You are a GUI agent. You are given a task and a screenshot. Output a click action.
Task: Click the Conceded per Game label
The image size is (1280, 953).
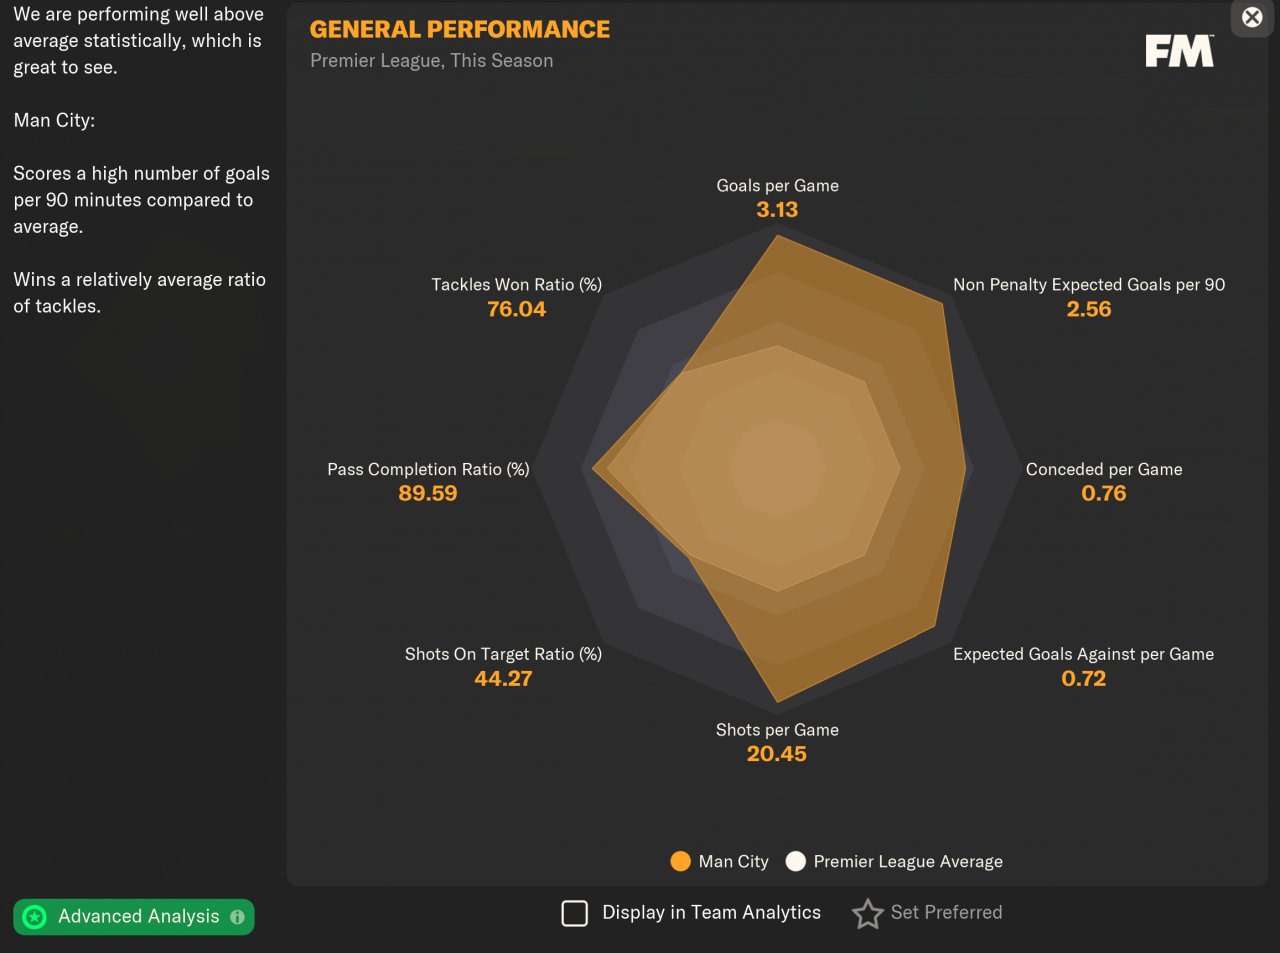(x=1104, y=469)
